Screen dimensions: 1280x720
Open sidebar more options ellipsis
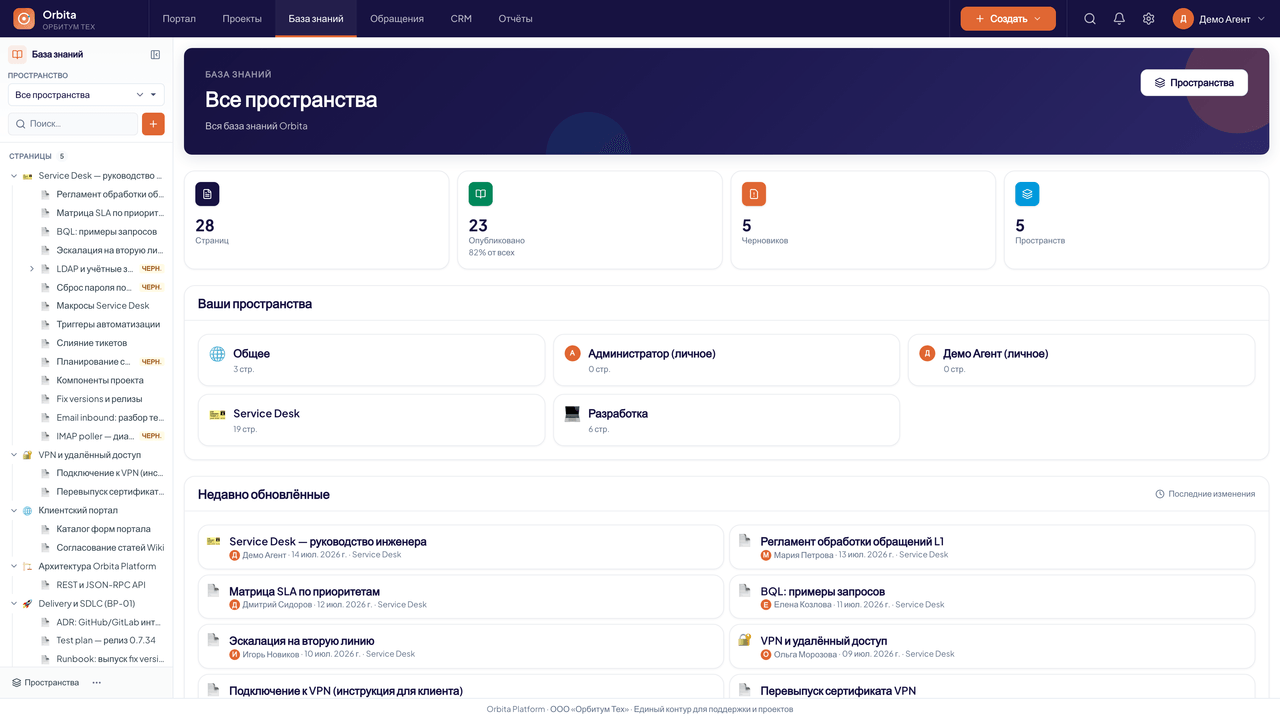point(97,683)
